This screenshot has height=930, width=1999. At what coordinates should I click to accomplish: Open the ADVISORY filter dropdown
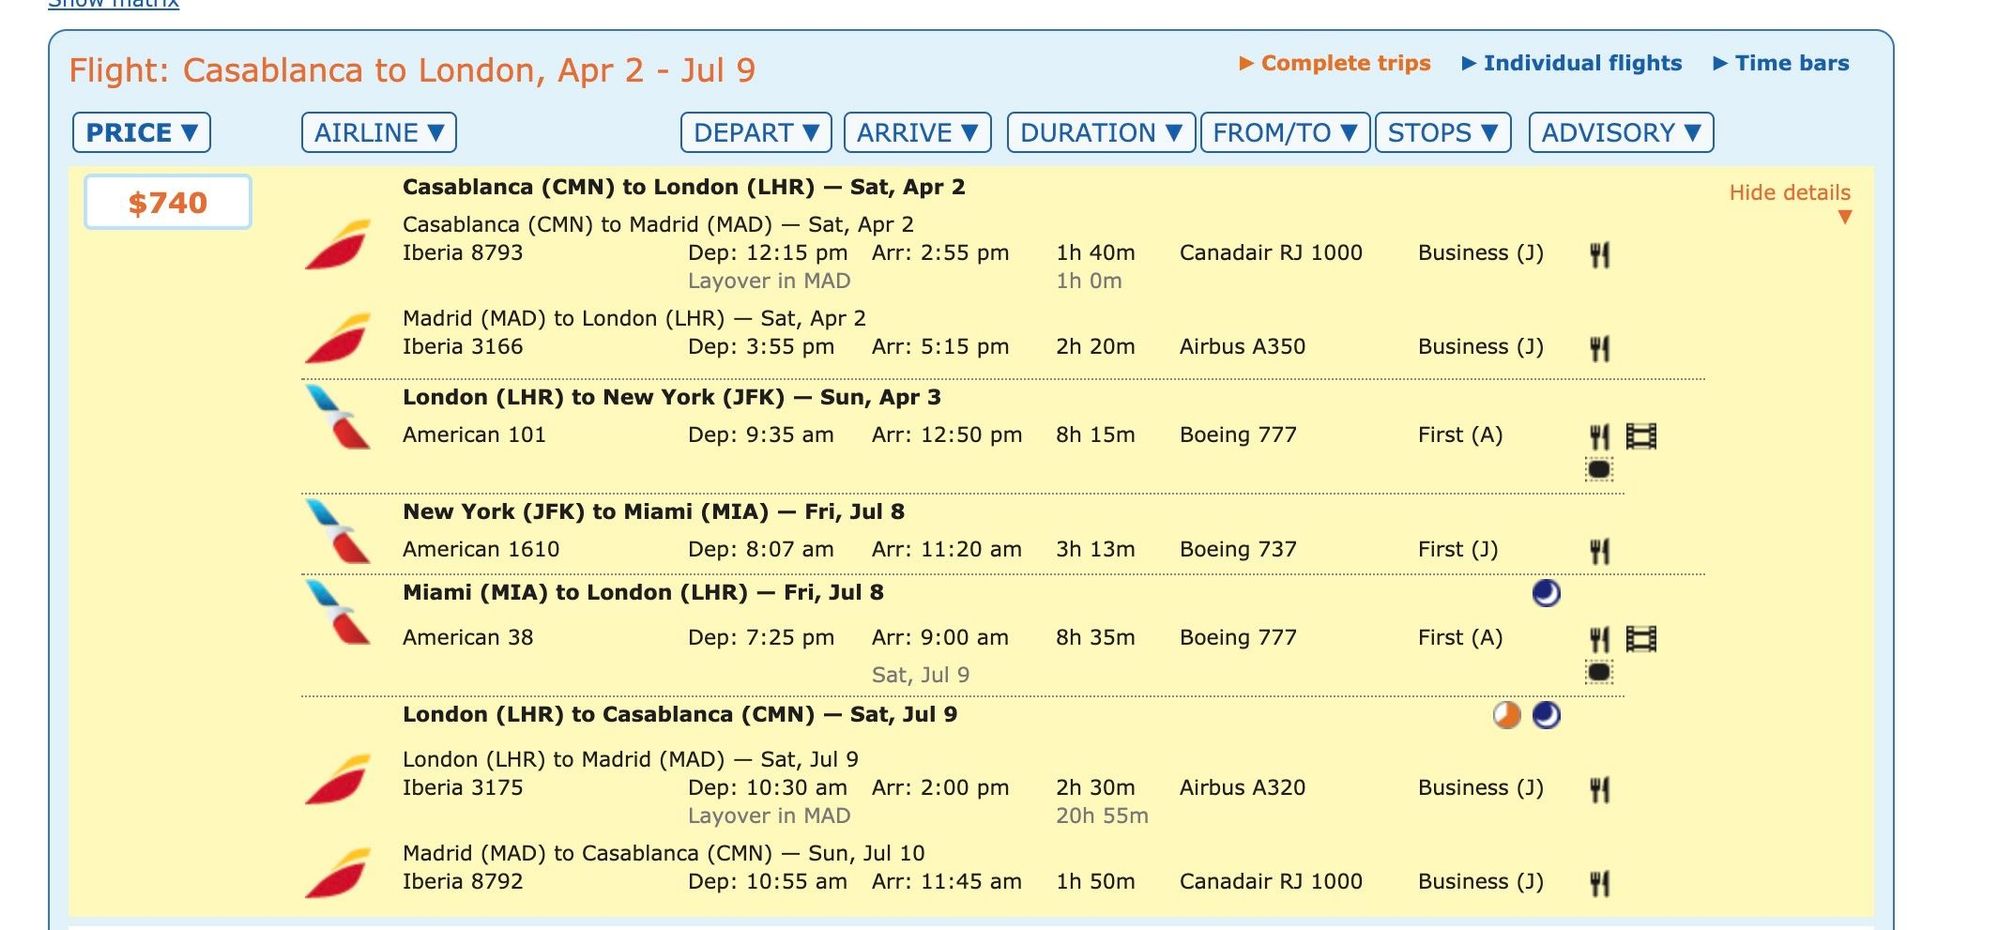pos(1621,133)
